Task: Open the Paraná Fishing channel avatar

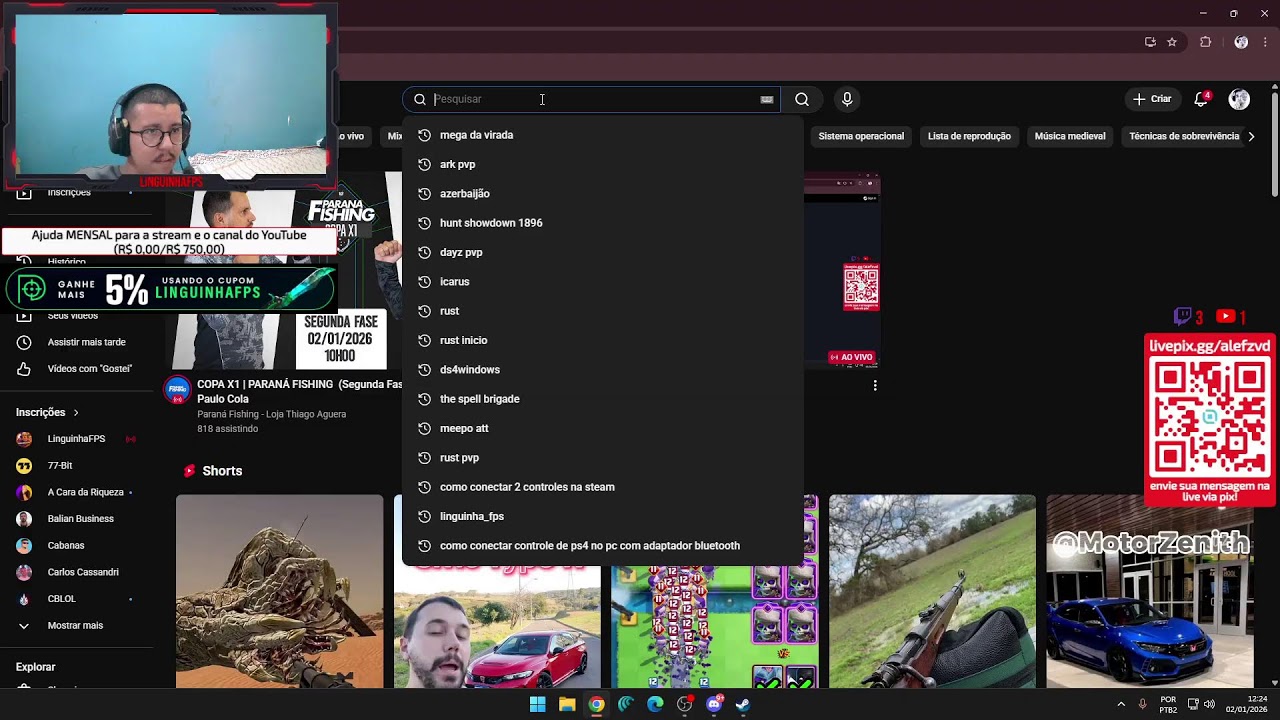Action: coord(177,390)
